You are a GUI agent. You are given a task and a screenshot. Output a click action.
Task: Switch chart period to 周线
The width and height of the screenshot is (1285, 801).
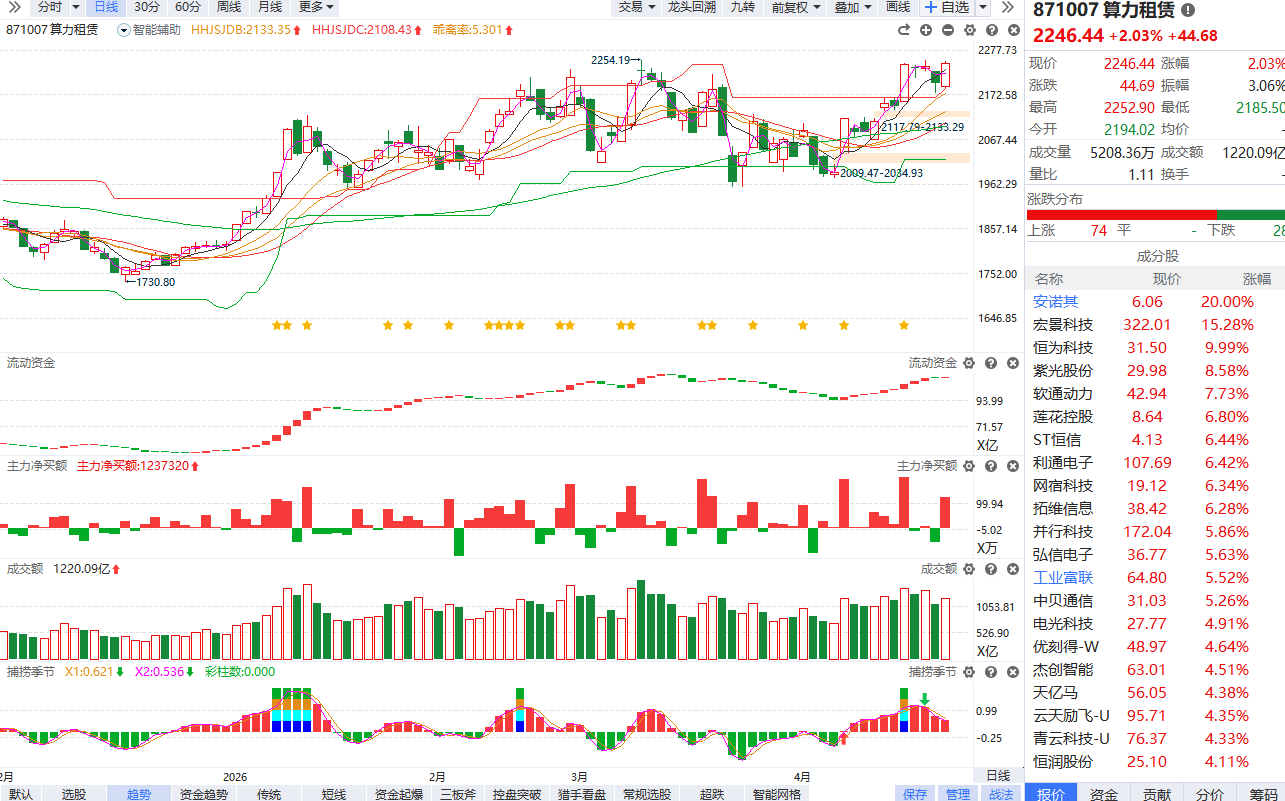tap(228, 7)
